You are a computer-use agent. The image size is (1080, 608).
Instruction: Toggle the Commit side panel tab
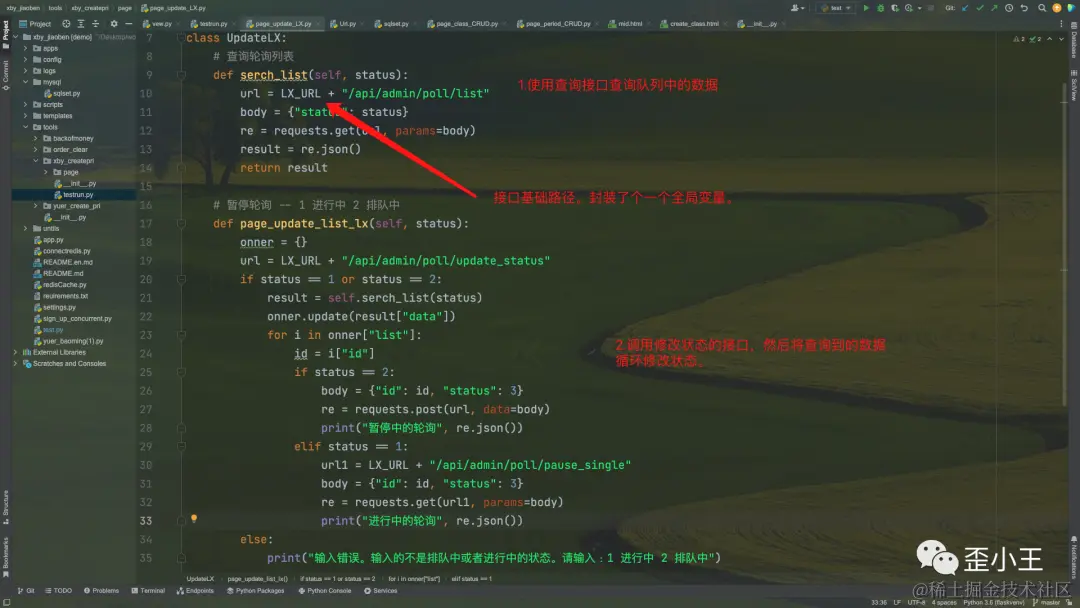[x=6, y=76]
